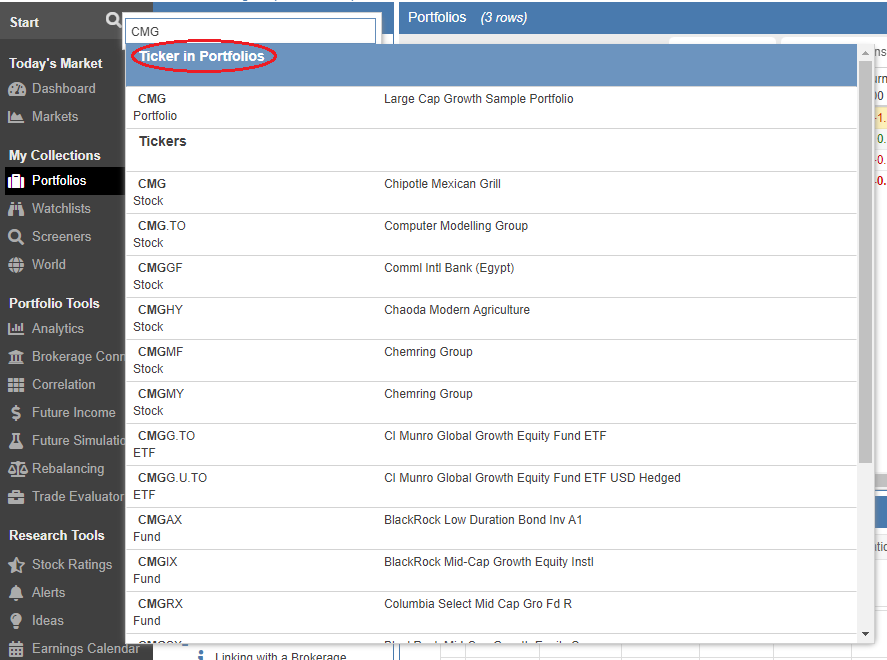The width and height of the screenshot is (887, 660).
Task: Open Trade Evaluator from the sidebar
Action: pyautogui.click(x=77, y=497)
